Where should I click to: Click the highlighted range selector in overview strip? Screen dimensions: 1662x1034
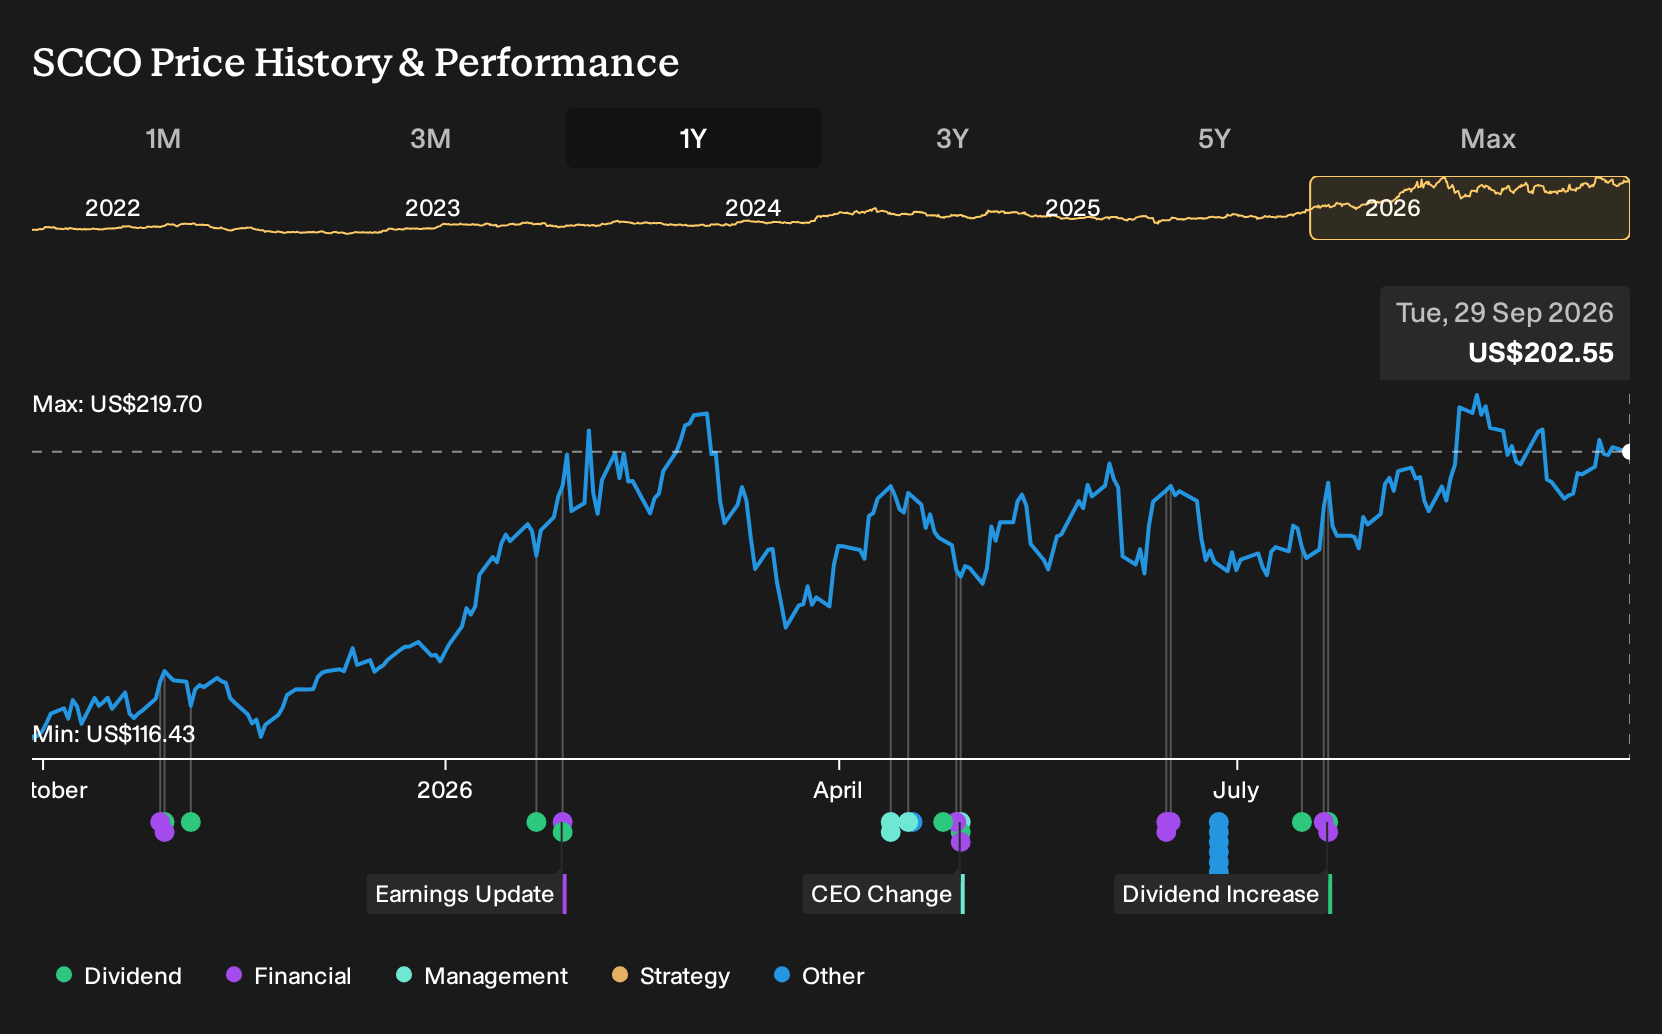[x=1469, y=208]
